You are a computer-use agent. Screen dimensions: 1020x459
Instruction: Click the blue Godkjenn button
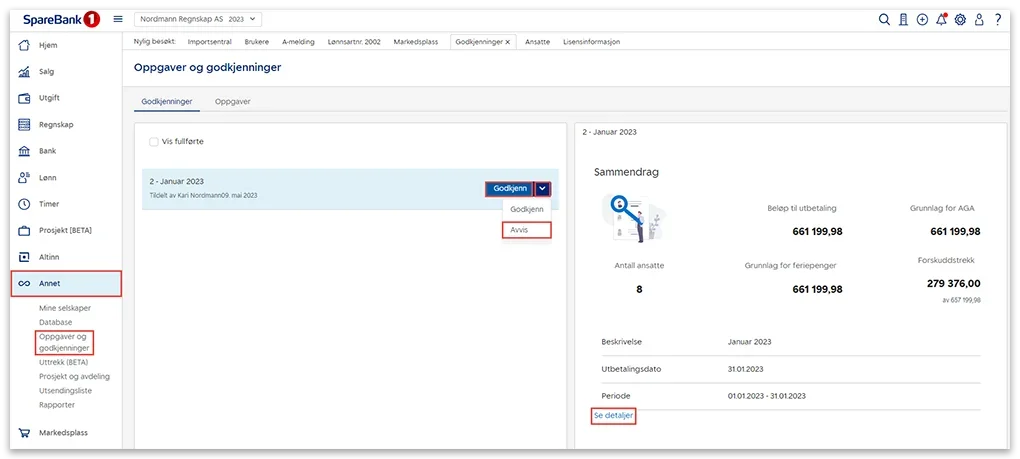click(x=510, y=188)
